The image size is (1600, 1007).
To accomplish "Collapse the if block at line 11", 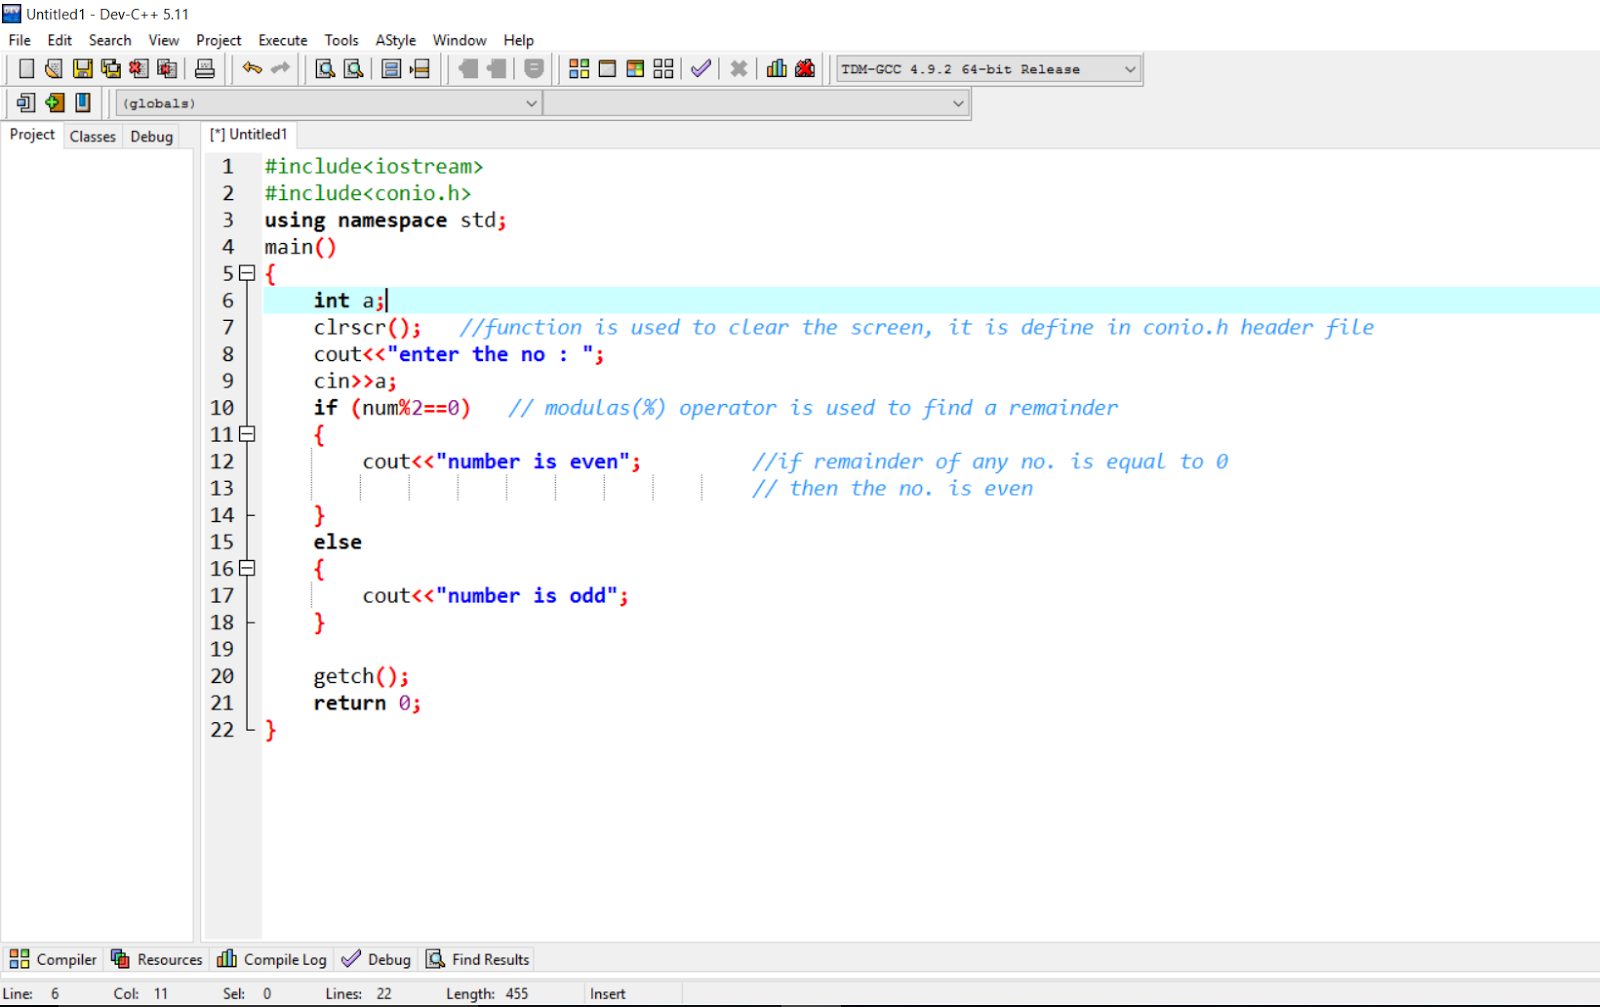I will 247,434.
